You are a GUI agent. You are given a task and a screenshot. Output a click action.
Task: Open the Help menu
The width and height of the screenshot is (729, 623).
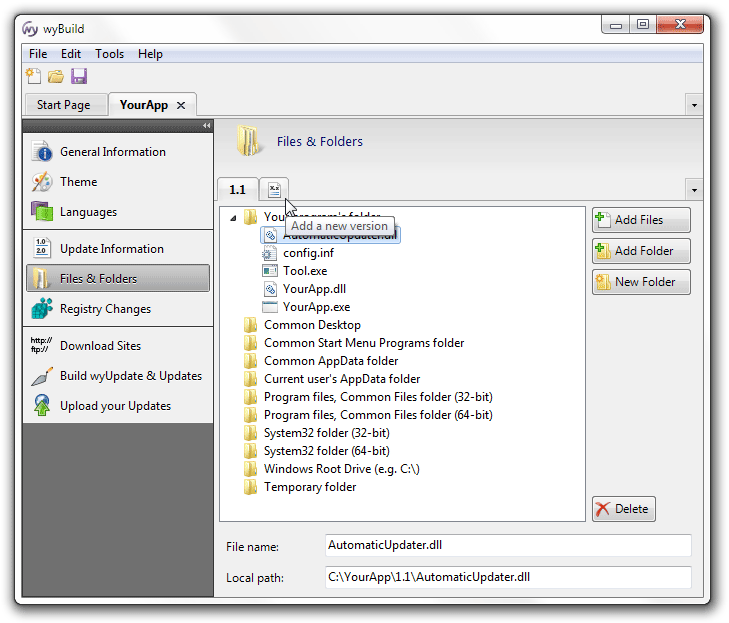150,54
